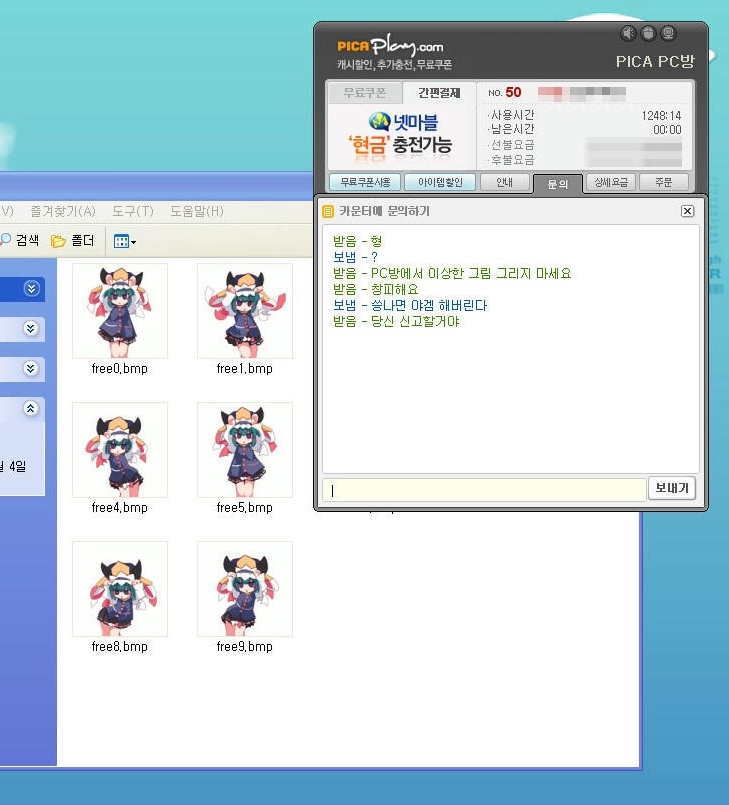
Task: Click the "4일" date text in Explorer sidebar
Action: (17, 466)
